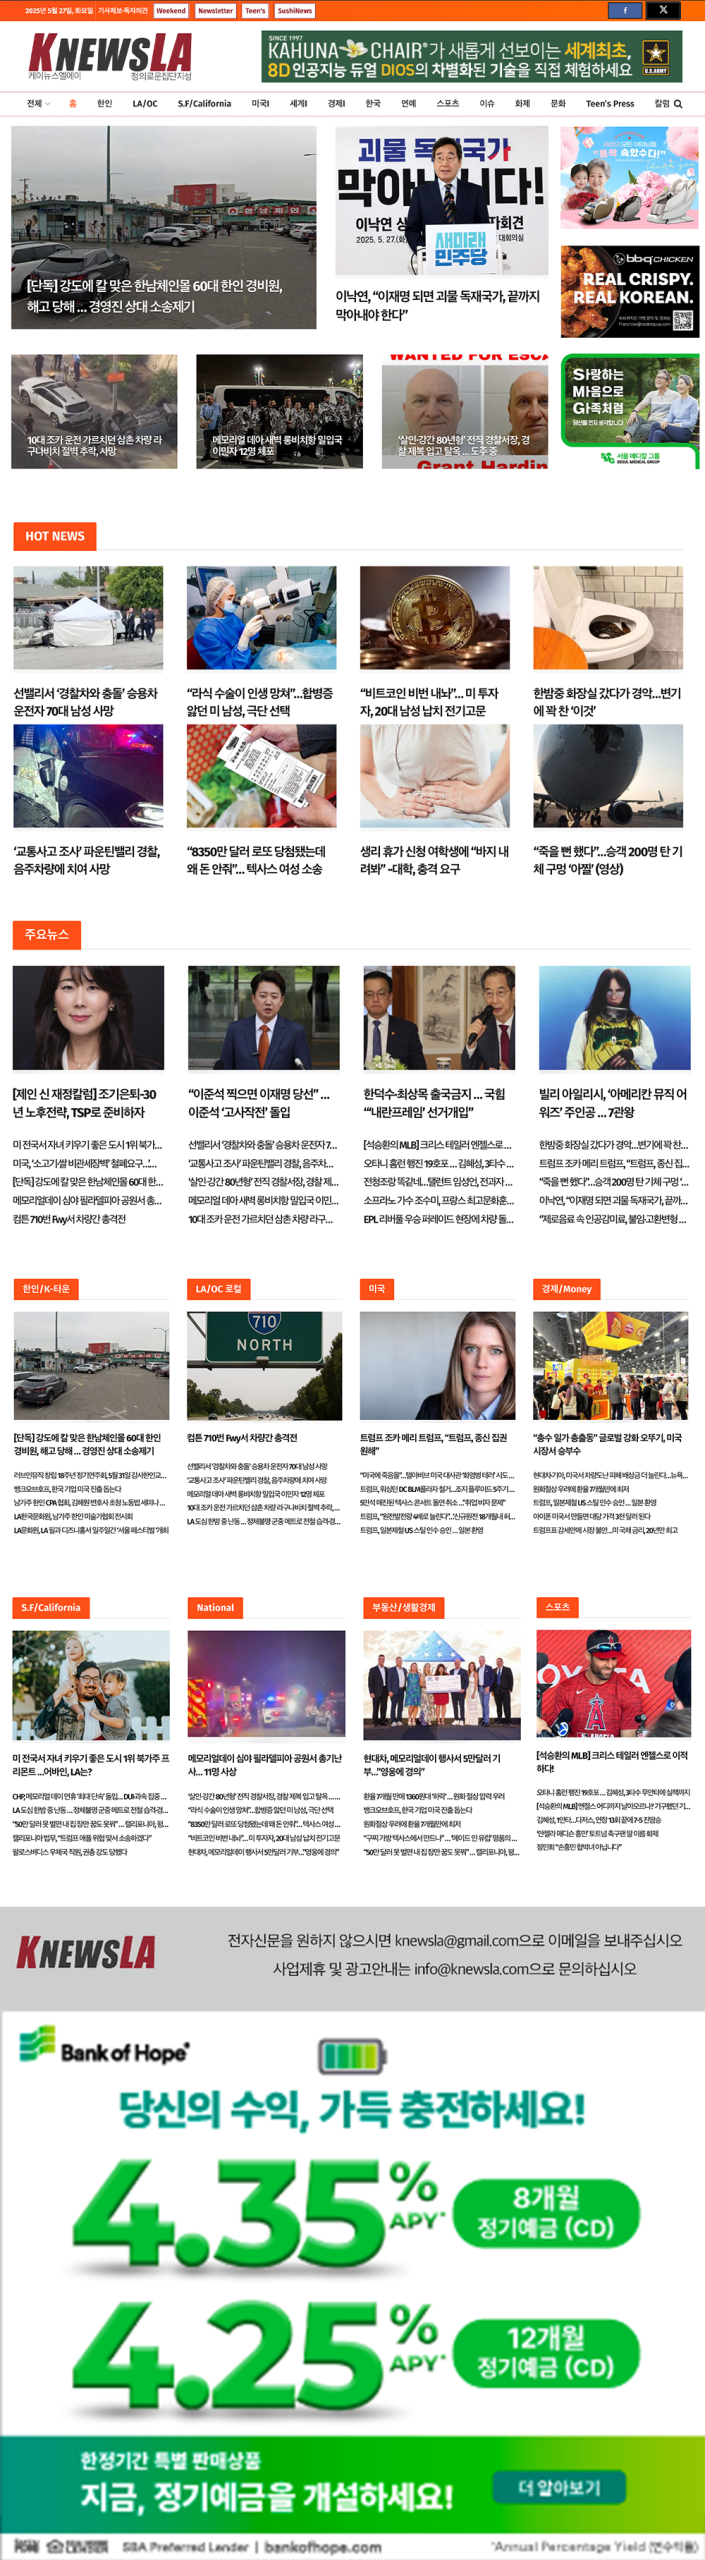Open SushiNews from top bar

pos(295,10)
